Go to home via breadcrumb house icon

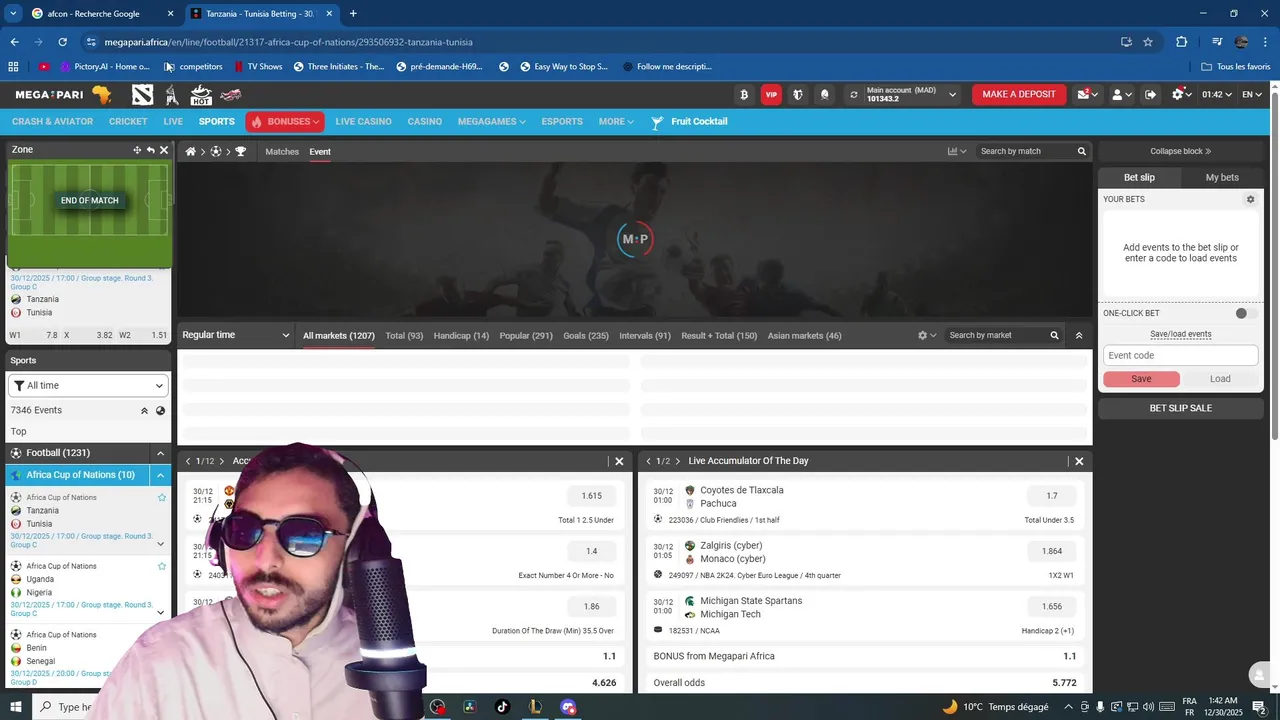tap(190, 152)
